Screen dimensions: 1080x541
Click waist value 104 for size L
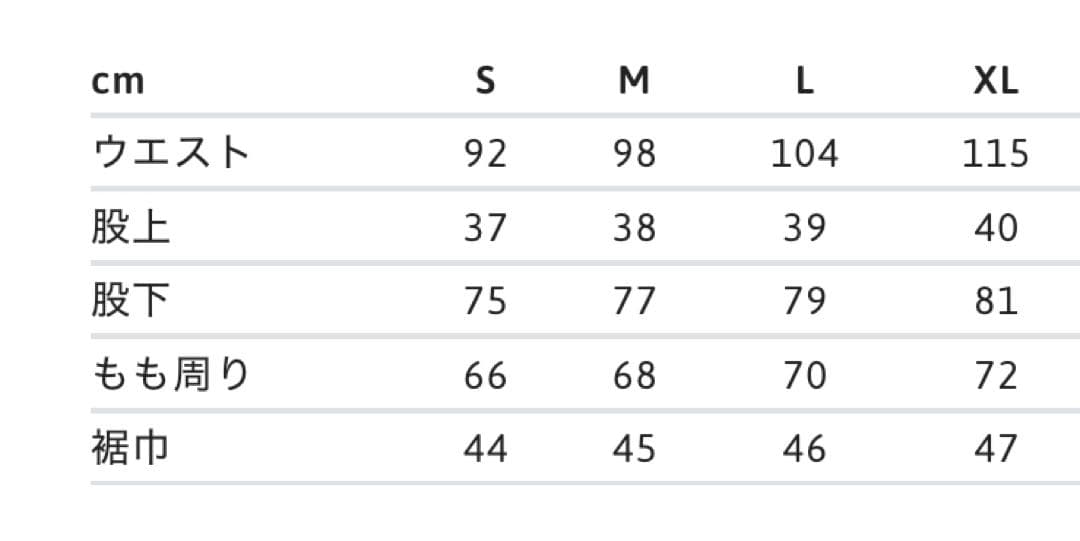point(805,153)
